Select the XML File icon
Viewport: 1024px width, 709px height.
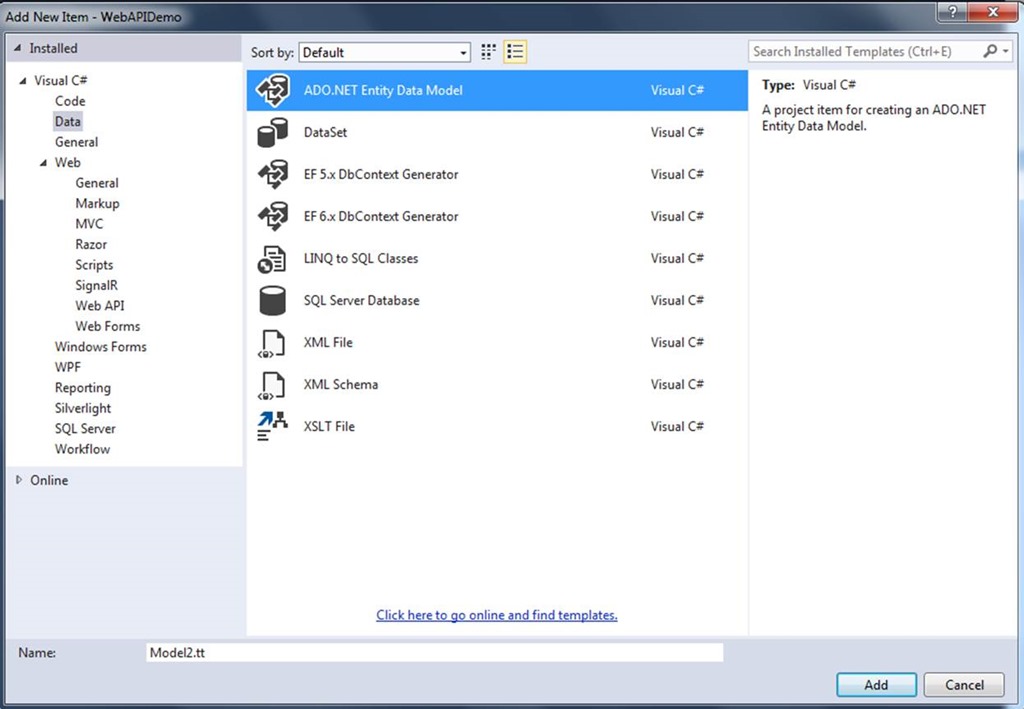click(272, 343)
